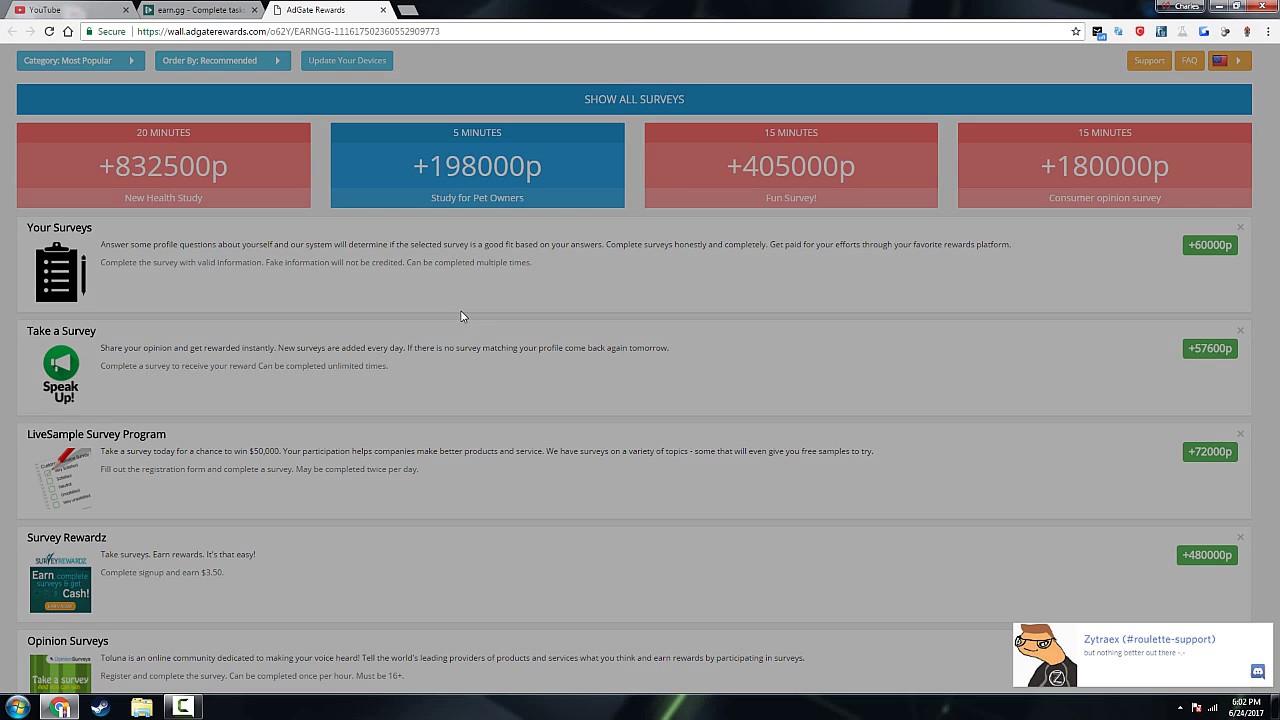The width and height of the screenshot is (1280, 720).
Task: Open the New Health Study +832500p card
Action: (163, 165)
